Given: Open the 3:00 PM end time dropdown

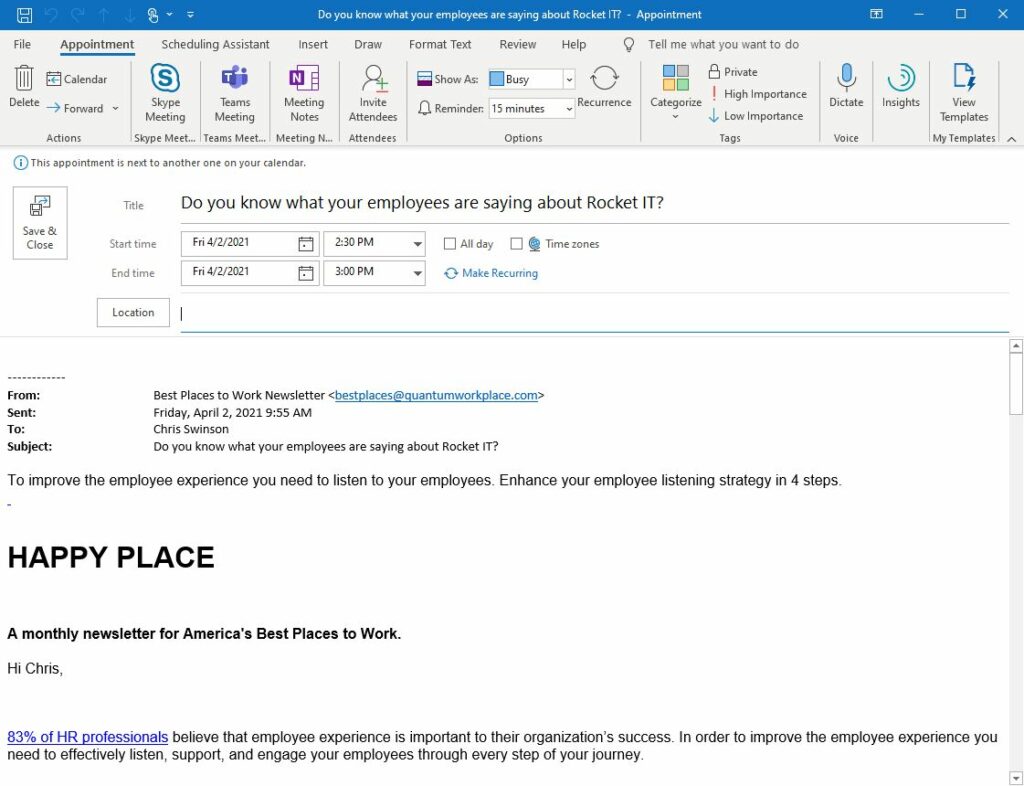Looking at the screenshot, I should (417, 273).
